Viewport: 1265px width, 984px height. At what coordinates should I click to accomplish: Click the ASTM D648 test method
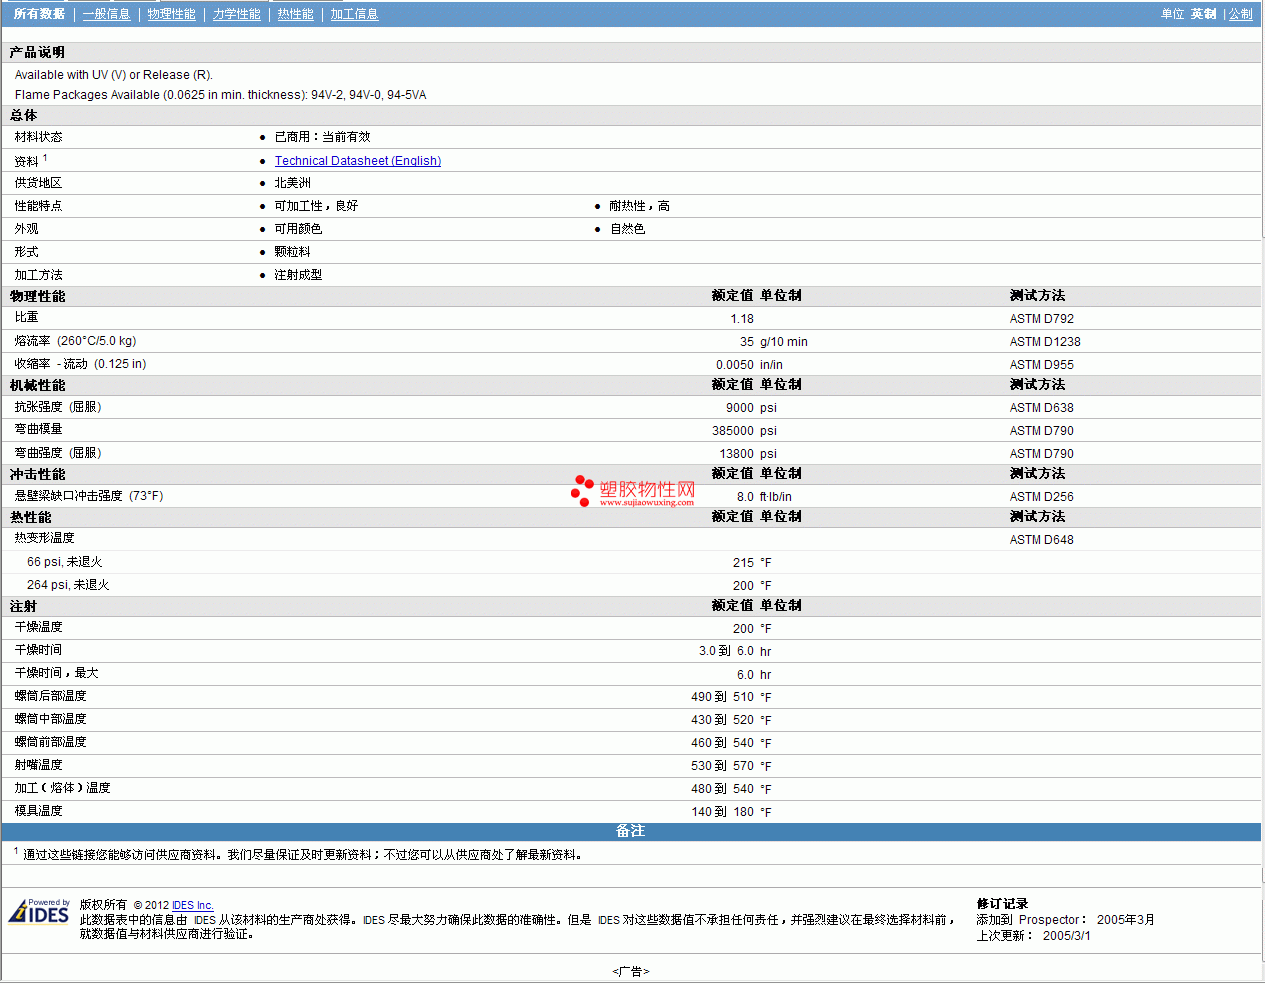coord(1042,540)
